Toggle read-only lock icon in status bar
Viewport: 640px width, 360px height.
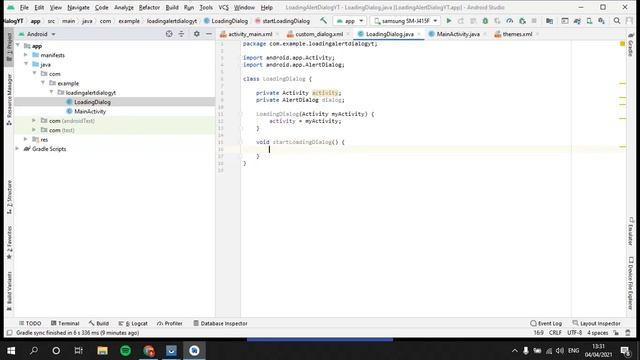616,333
